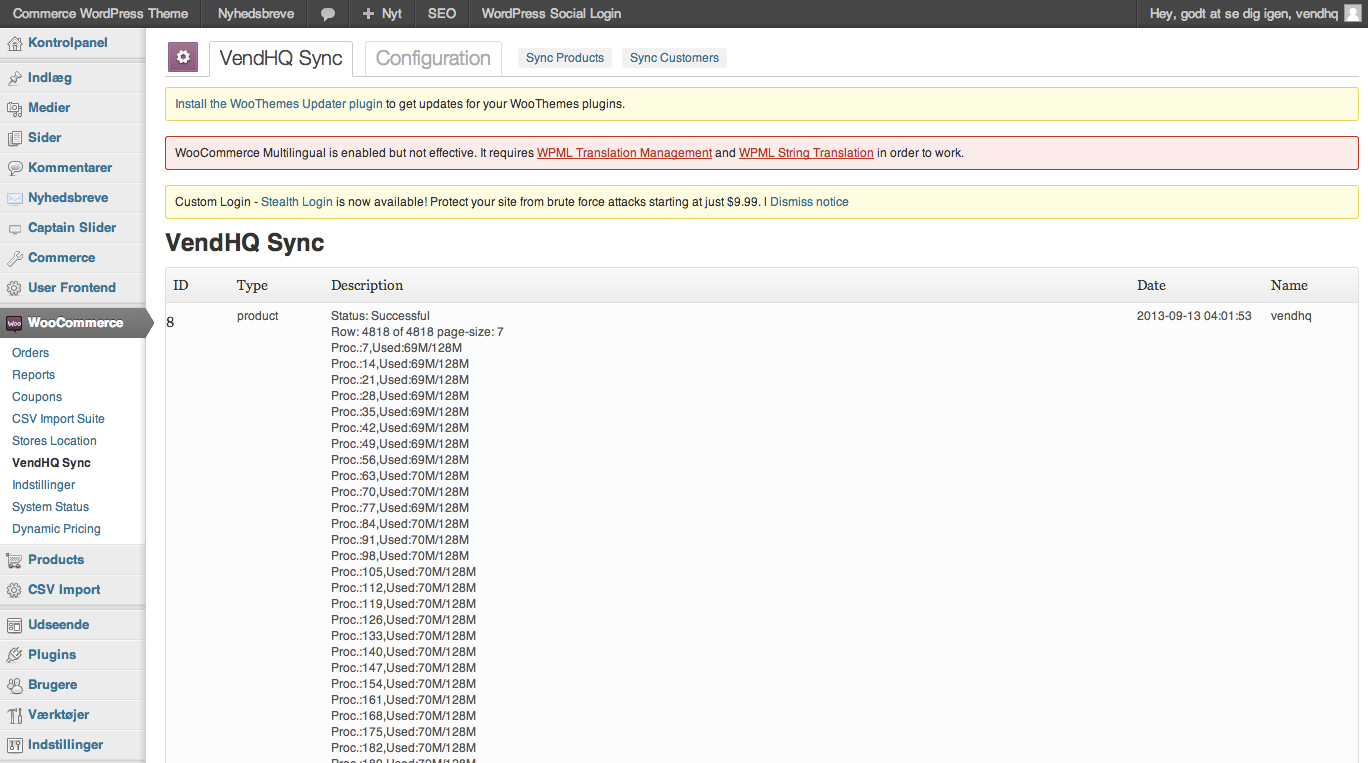This screenshot has height=763, width=1368.
Task: Click the Date column header
Action: pos(1151,285)
